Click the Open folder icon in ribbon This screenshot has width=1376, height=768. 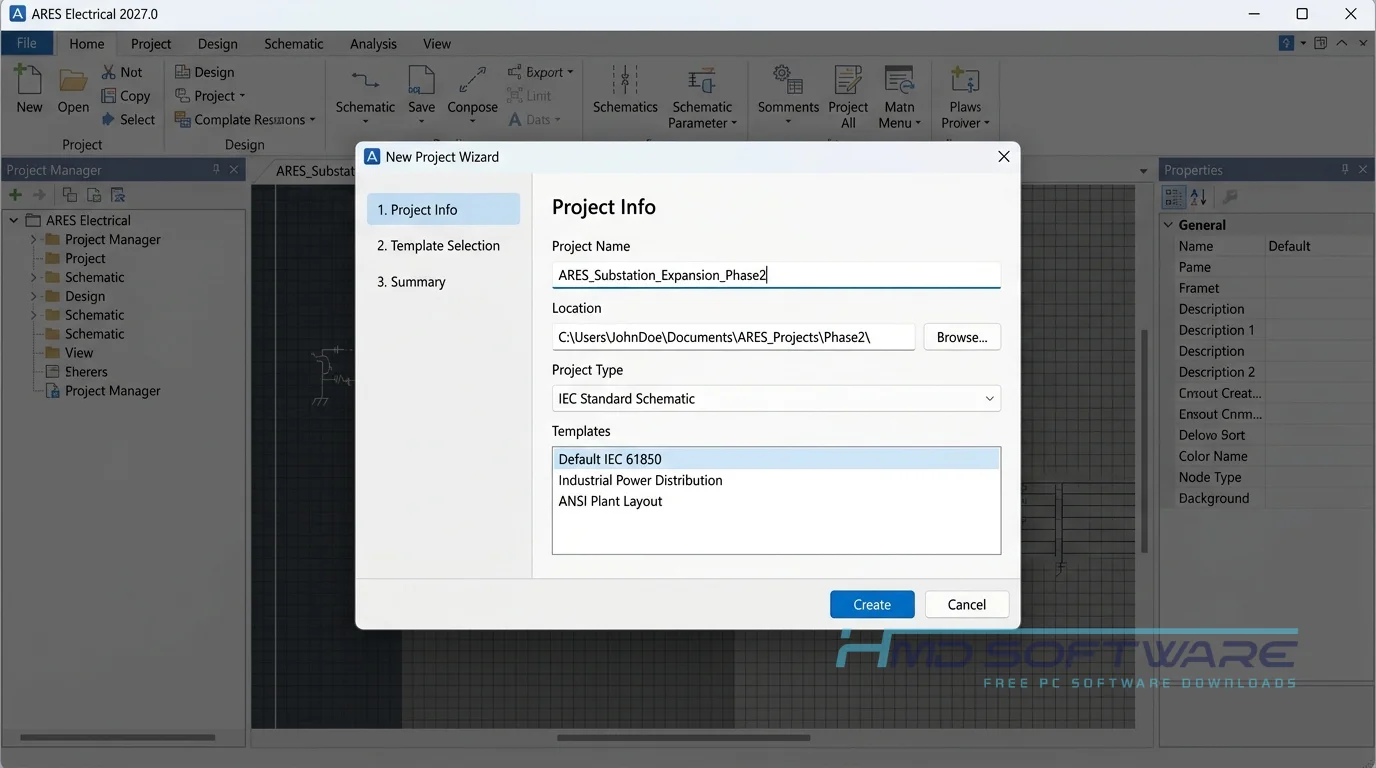tap(73, 80)
